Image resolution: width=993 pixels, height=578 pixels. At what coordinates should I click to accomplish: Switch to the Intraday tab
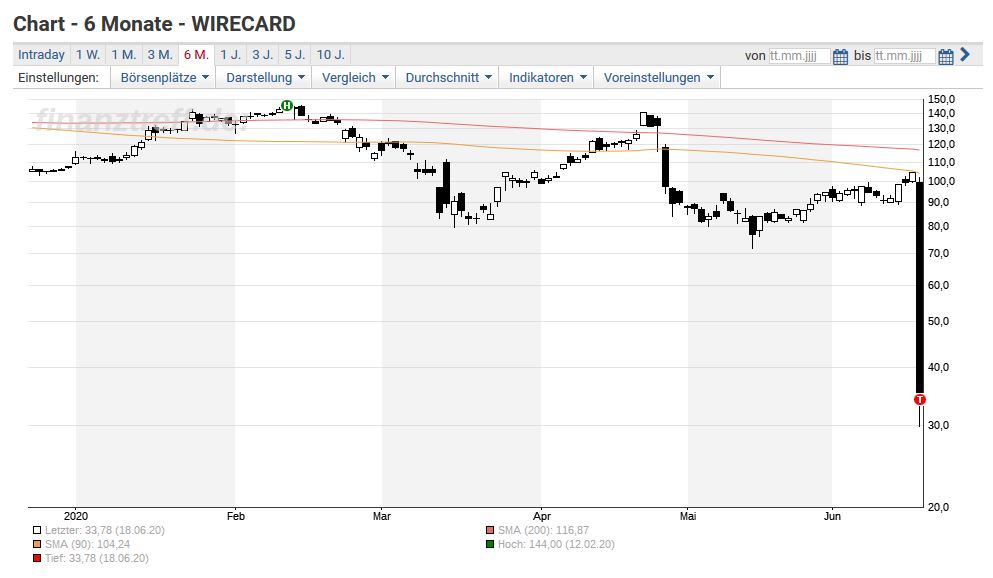tap(41, 54)
